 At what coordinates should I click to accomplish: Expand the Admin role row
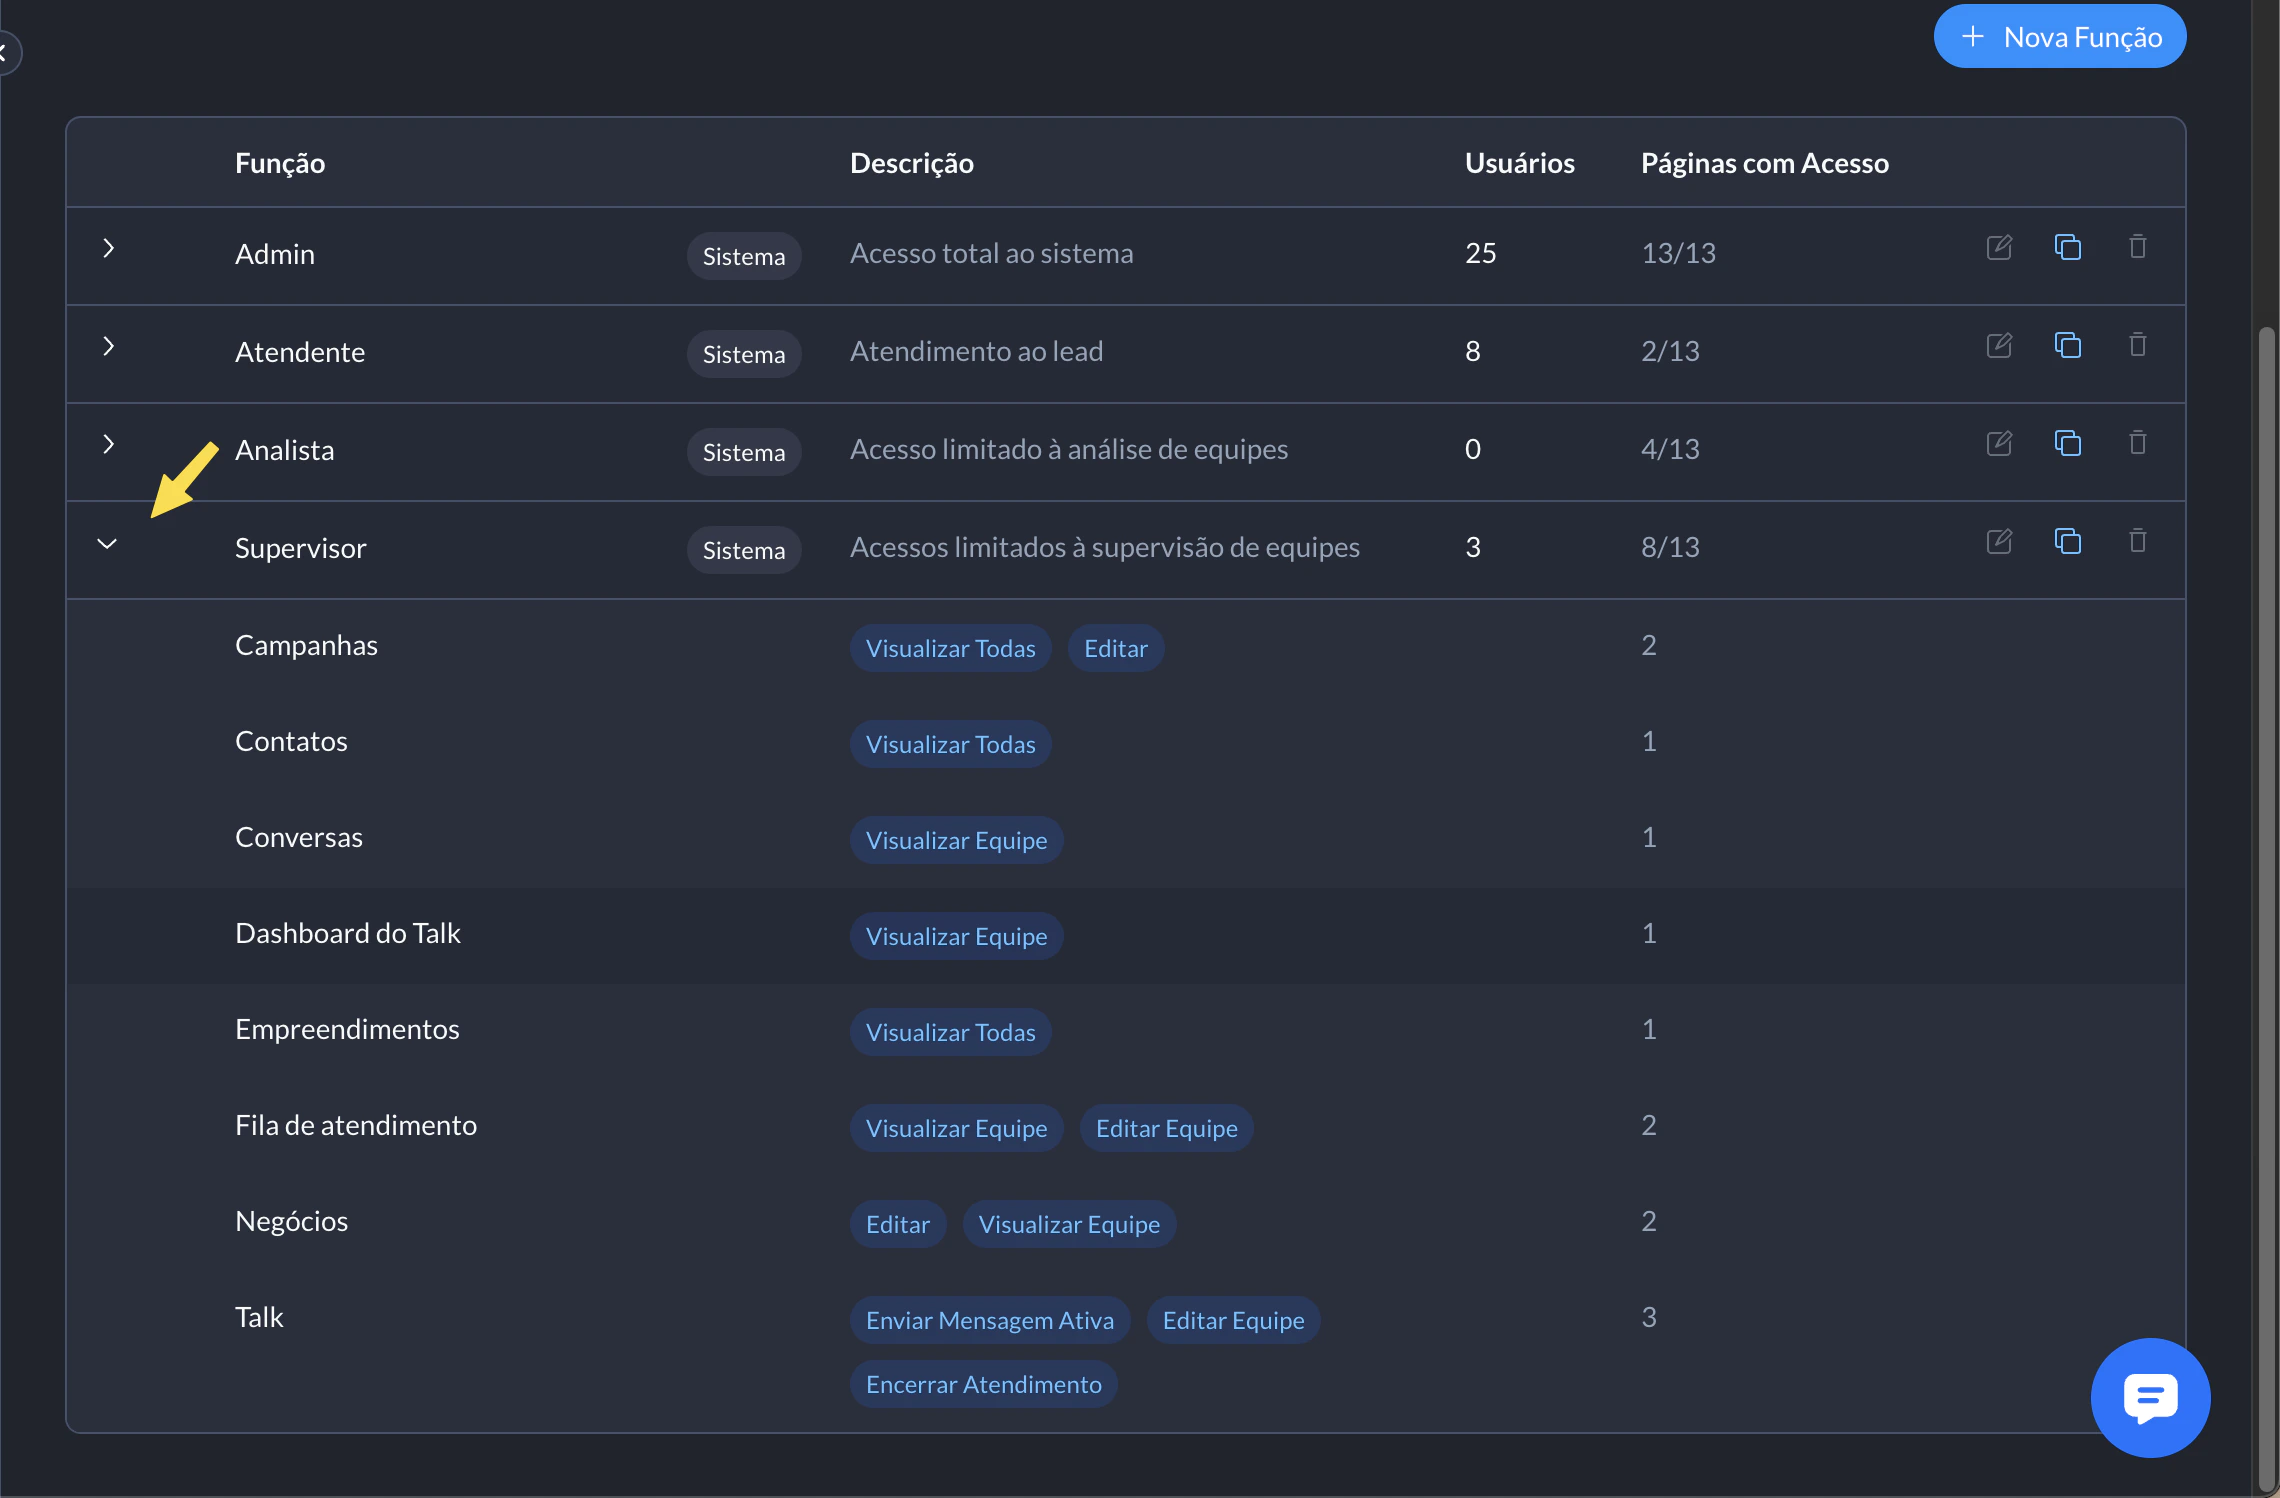pos(108,248)
